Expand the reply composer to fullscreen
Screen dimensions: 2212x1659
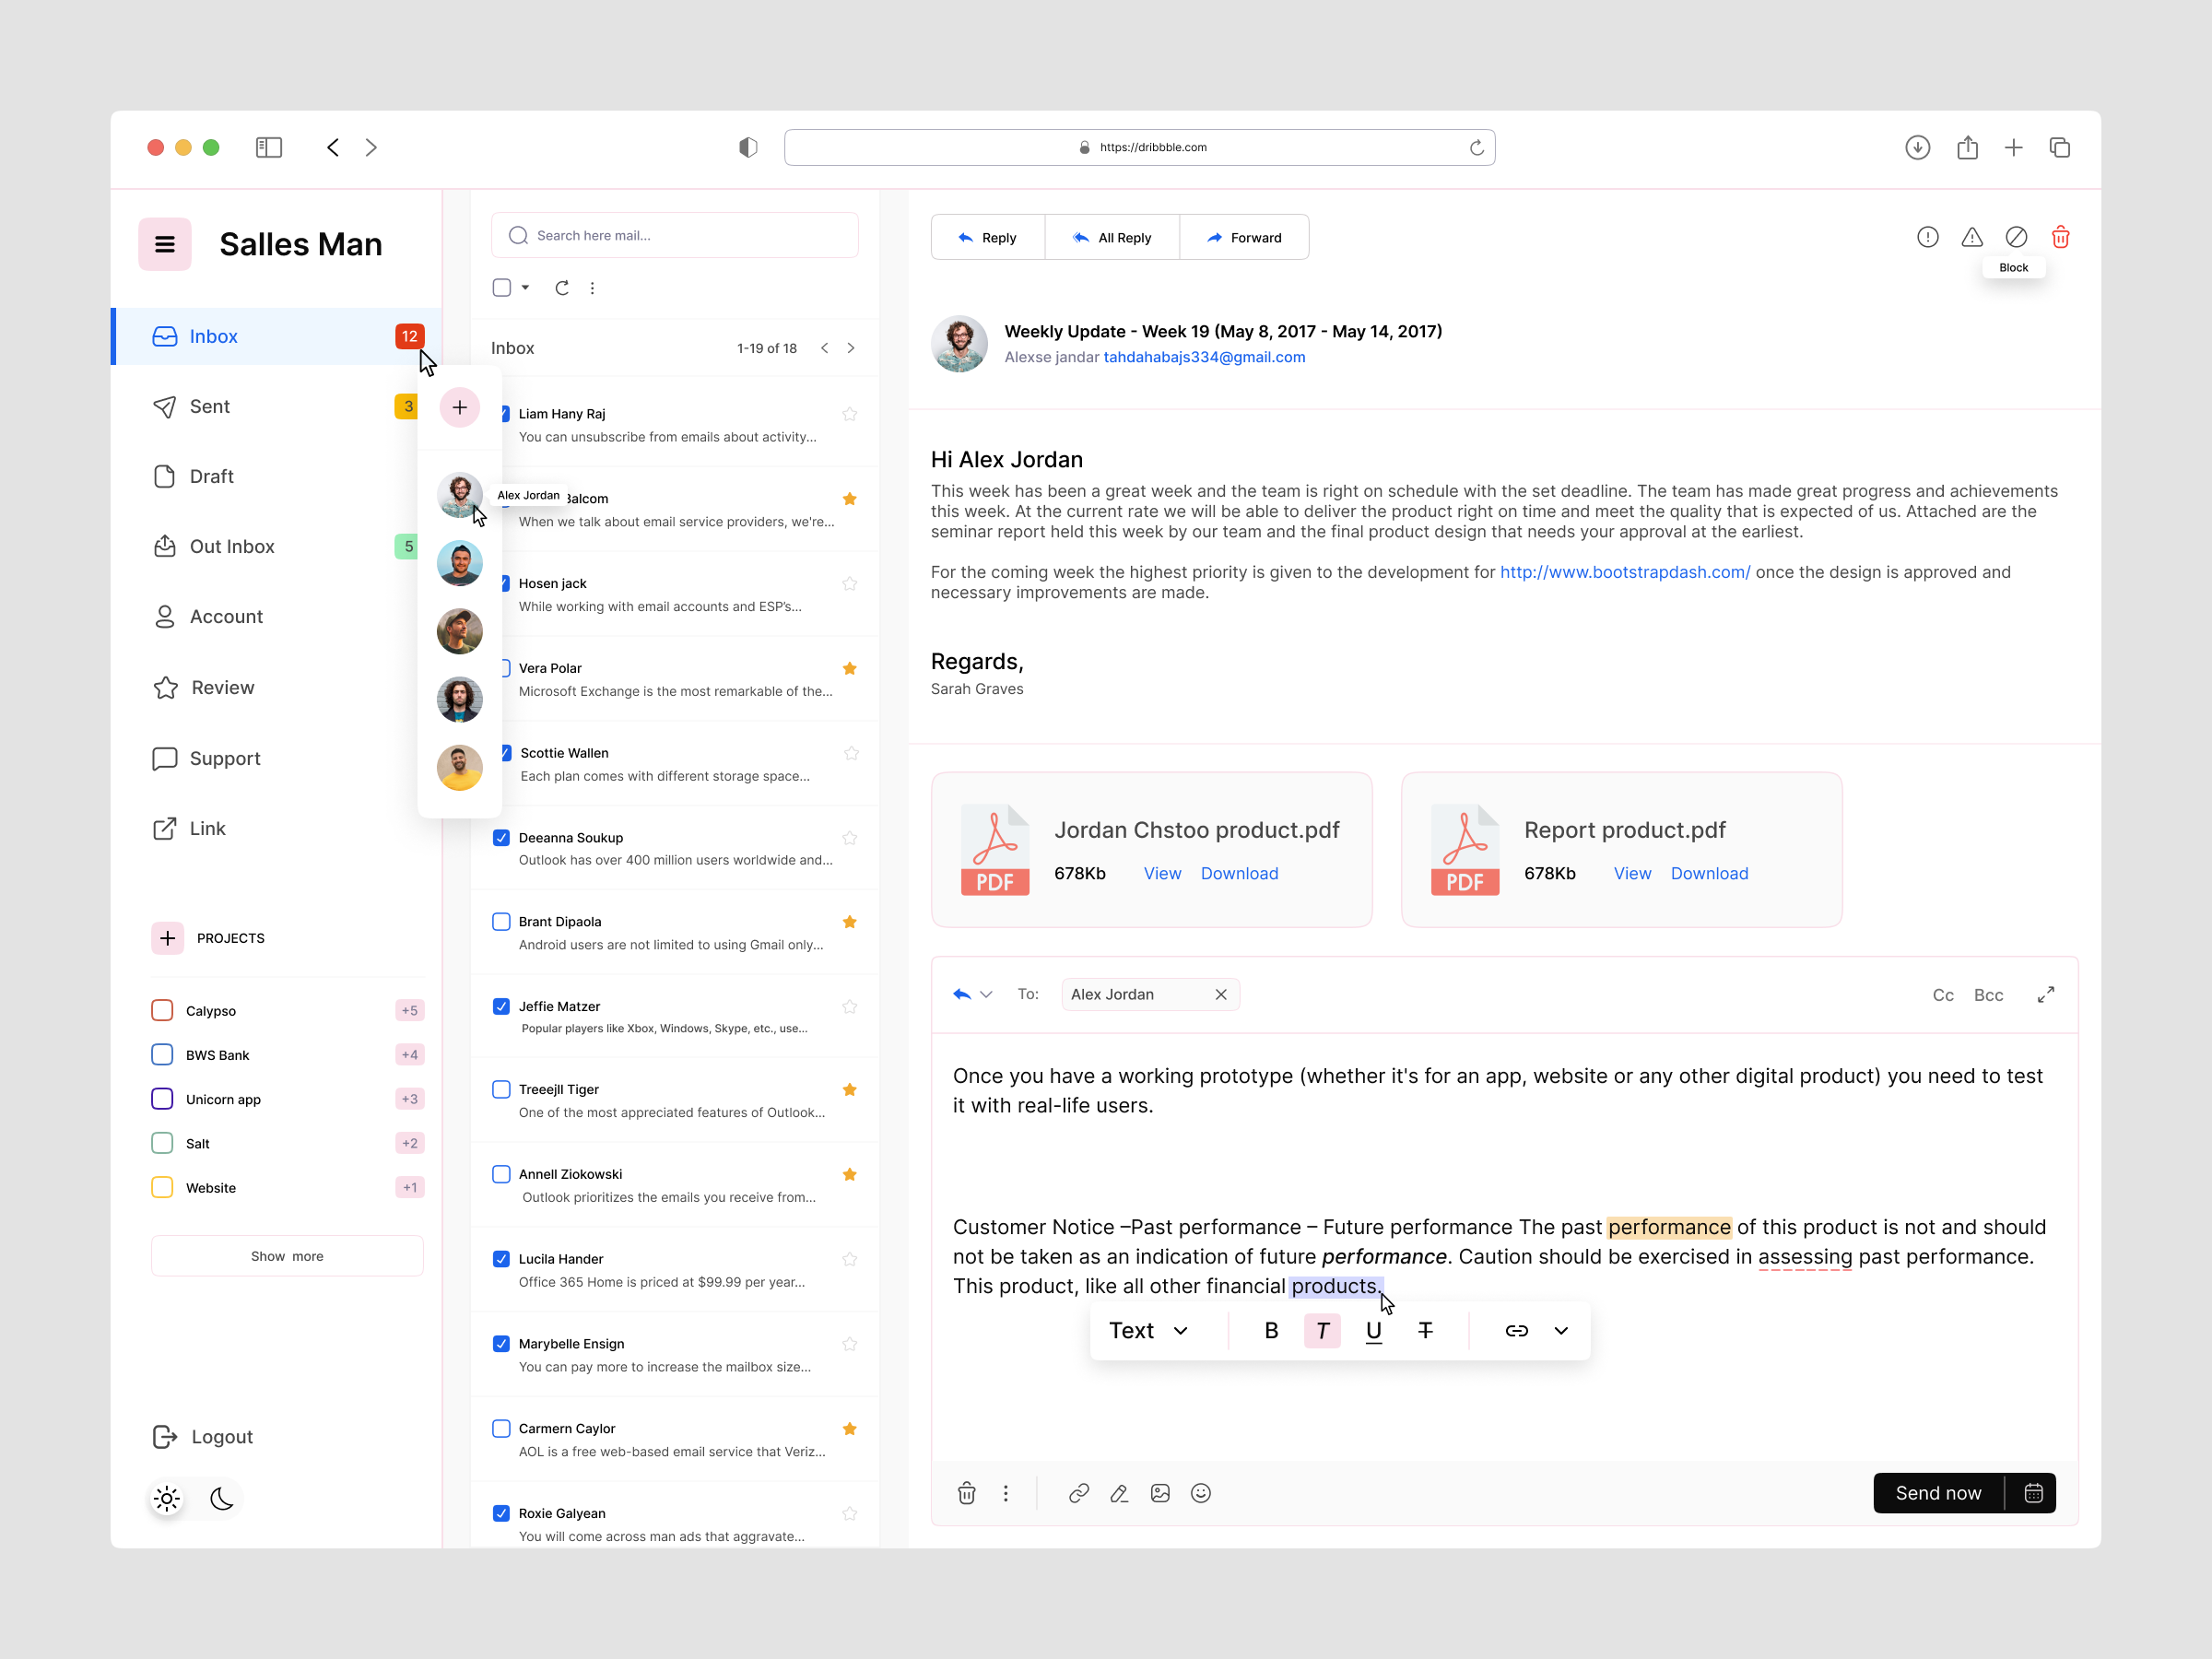2045,994
